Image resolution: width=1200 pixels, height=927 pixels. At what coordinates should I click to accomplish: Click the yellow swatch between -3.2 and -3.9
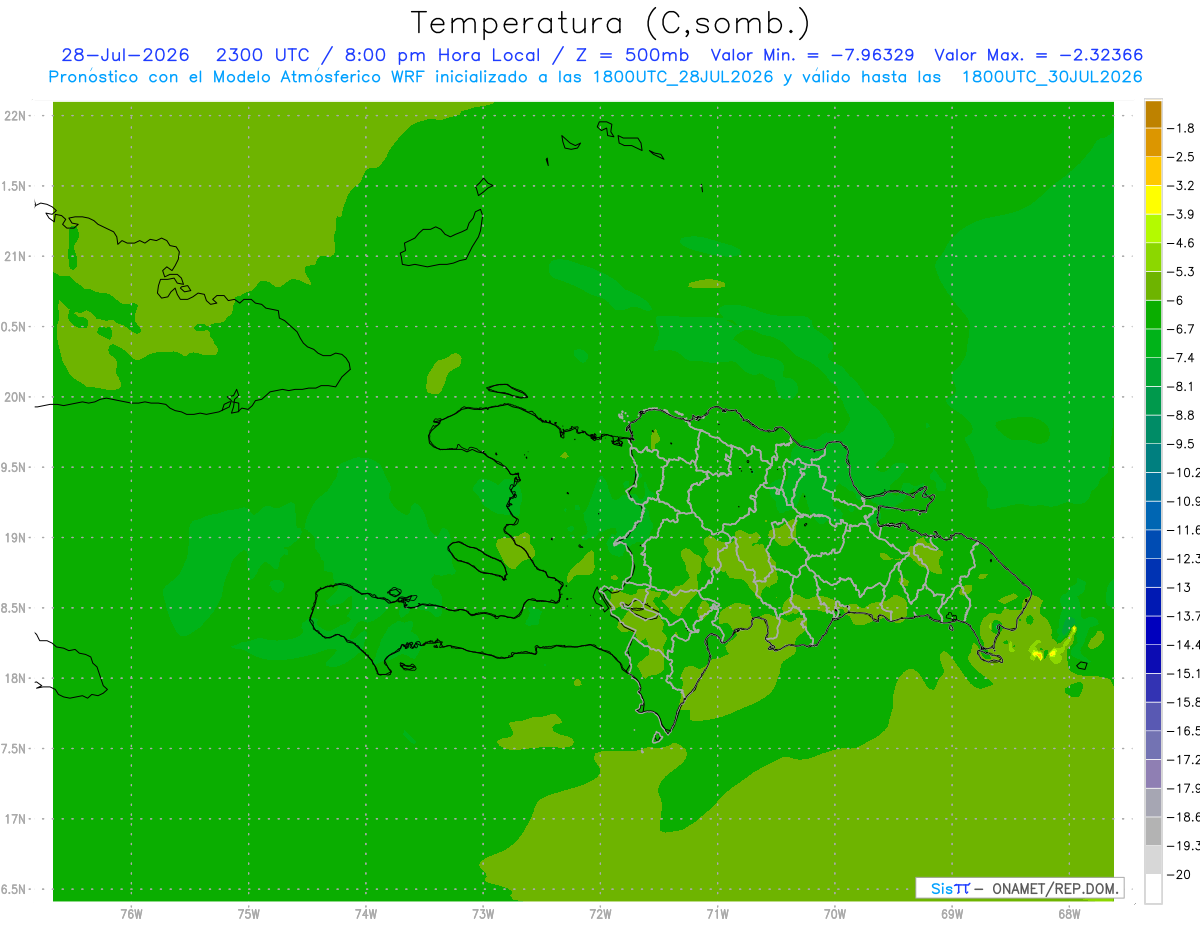click(1153, 200)
